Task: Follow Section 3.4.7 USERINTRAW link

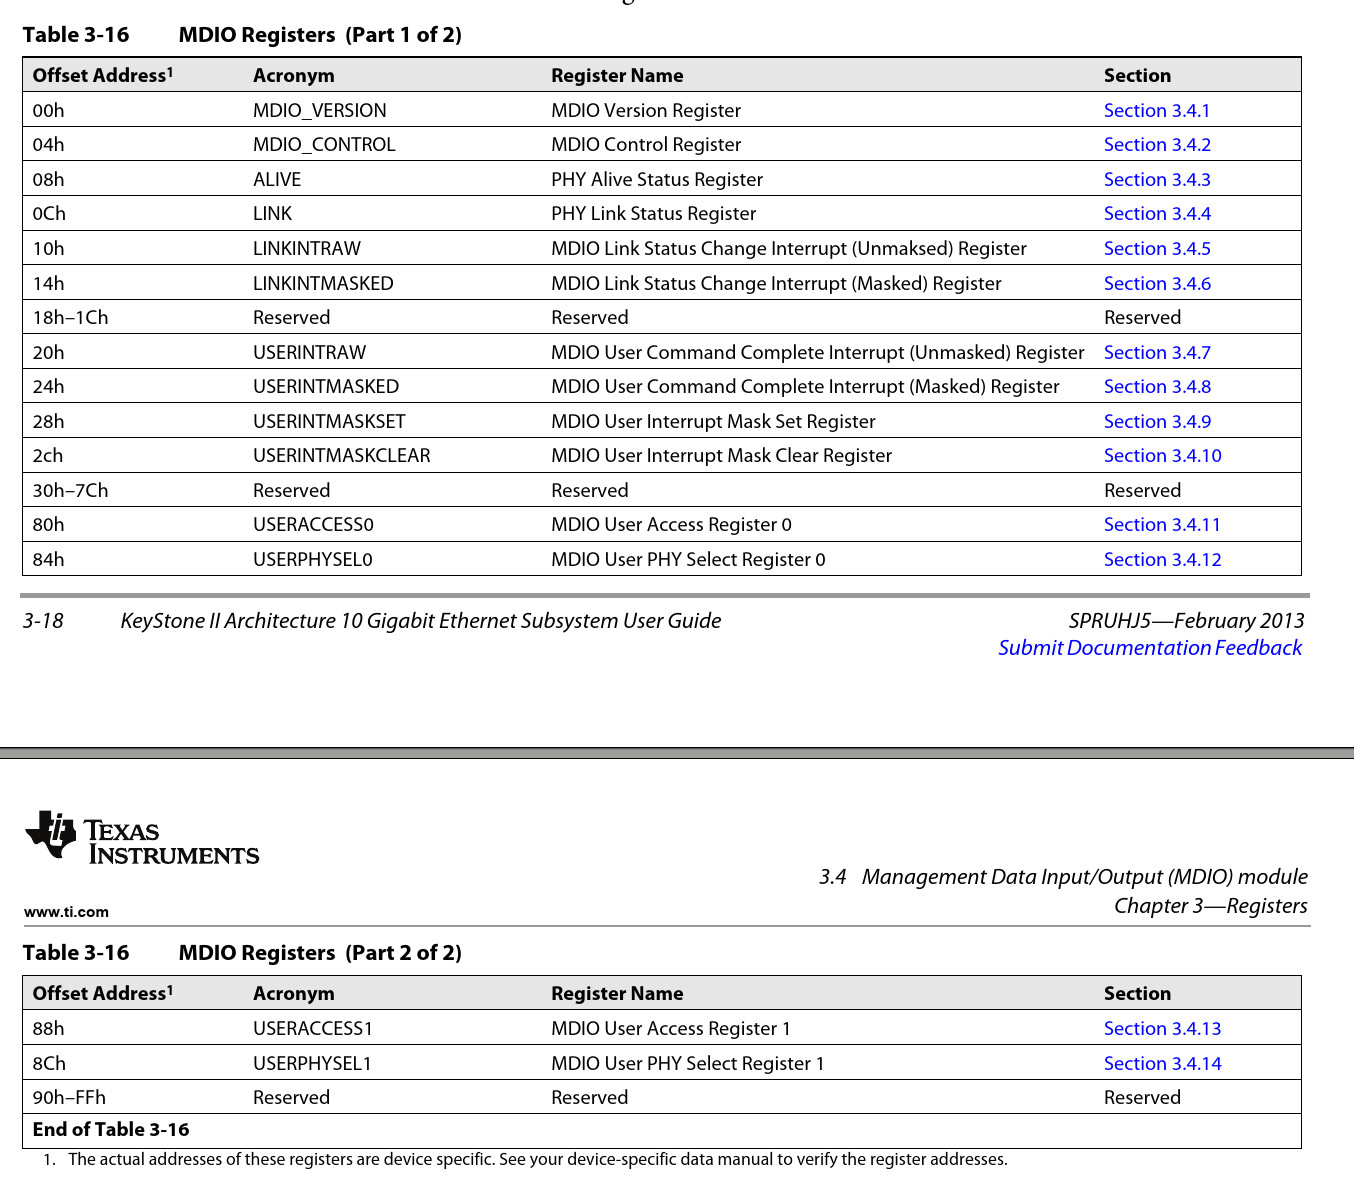Action: (1156, 352)
